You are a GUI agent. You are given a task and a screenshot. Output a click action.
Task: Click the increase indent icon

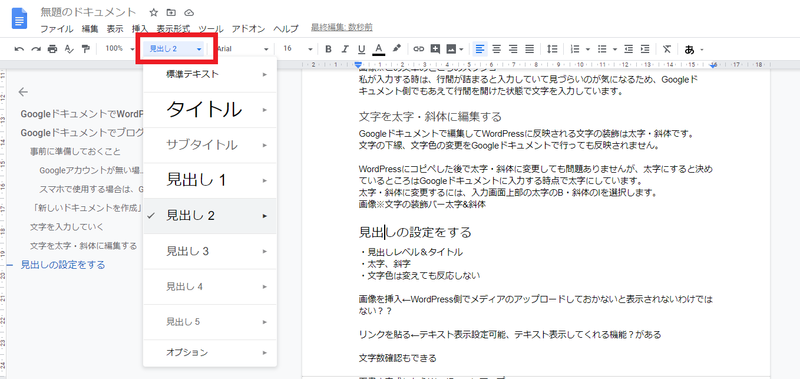tap(645, 49)
